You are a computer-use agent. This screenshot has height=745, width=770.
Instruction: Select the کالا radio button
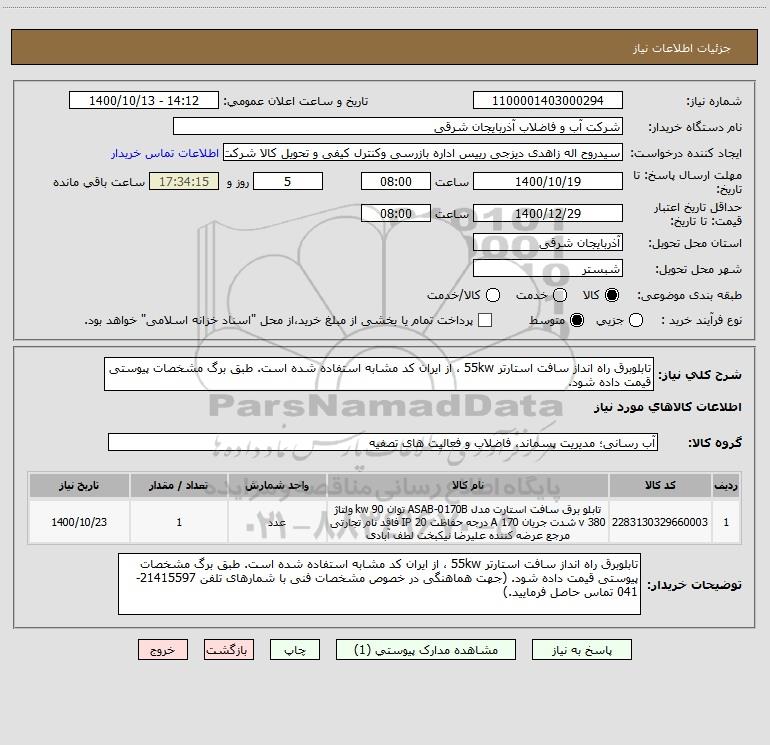pos(612,295)
